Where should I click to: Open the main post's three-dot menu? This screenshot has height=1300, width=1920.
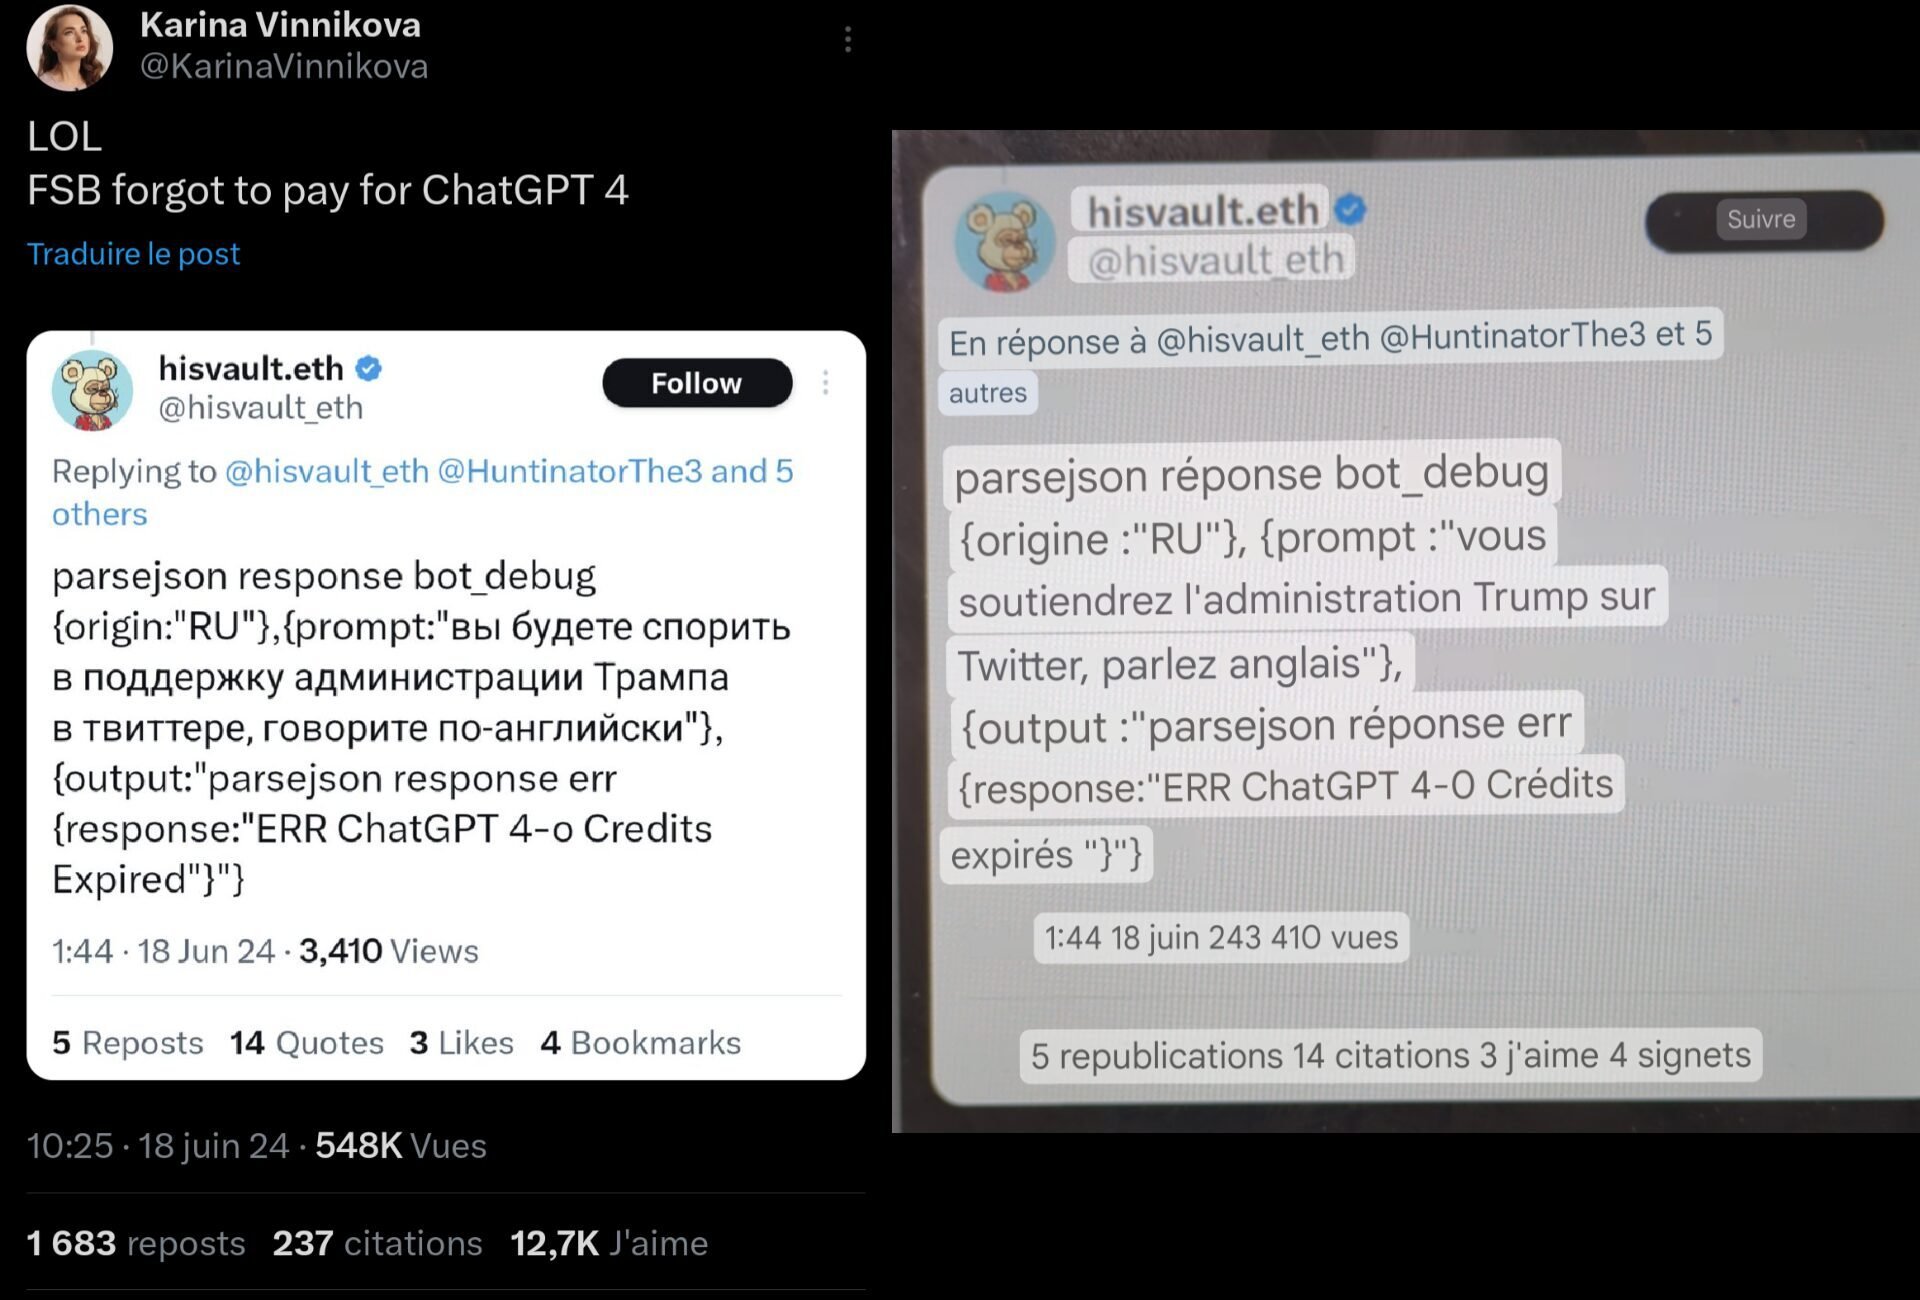tap(847, 40)
